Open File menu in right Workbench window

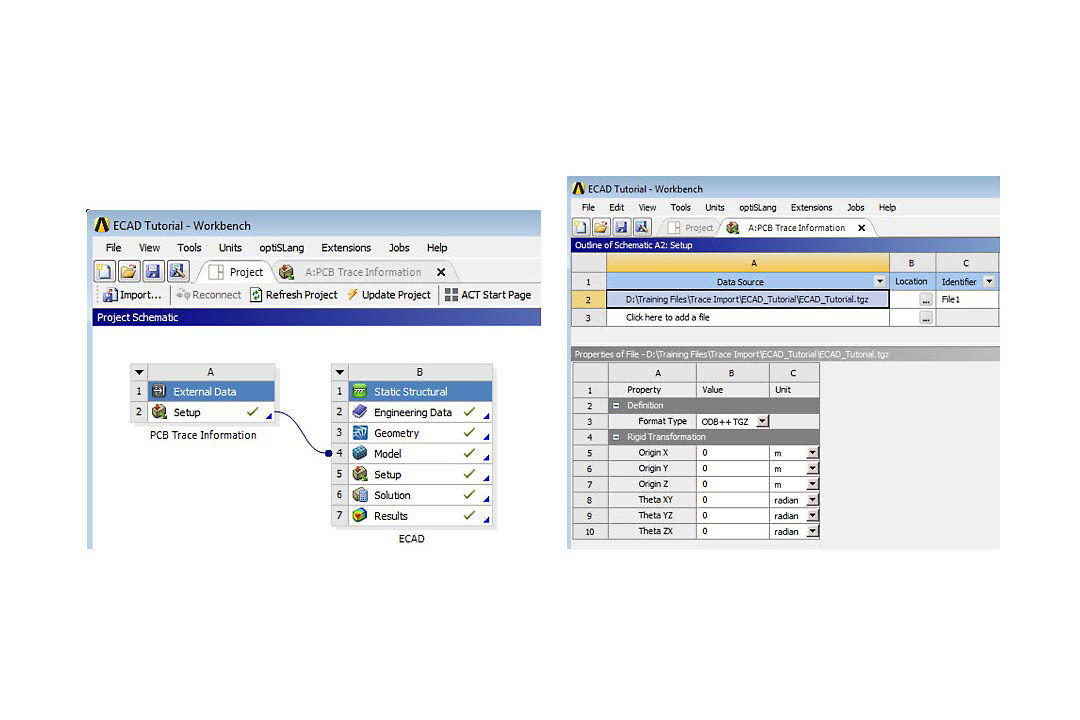588,207
